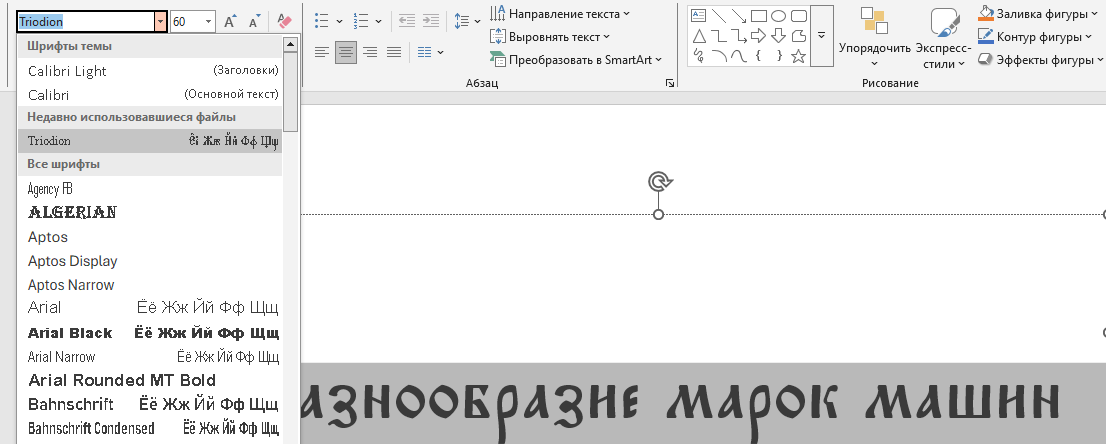Select the text box shape icon

click(x=698, y=16)
